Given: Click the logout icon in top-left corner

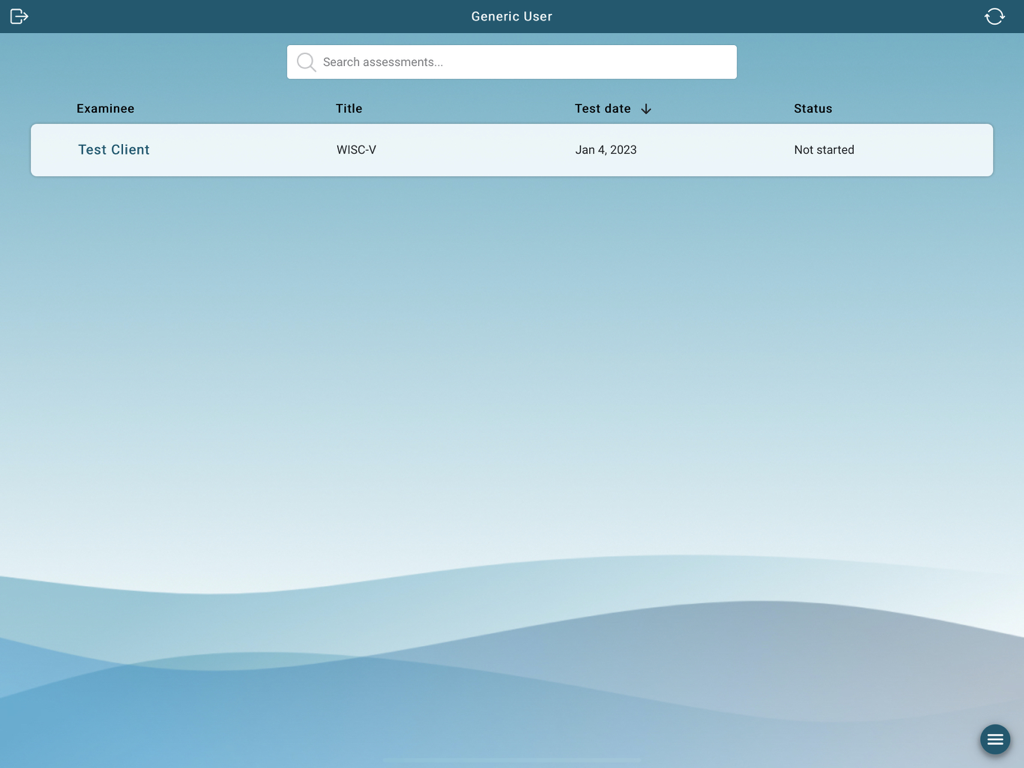Looking at the screenshot, I should (18, 16).
